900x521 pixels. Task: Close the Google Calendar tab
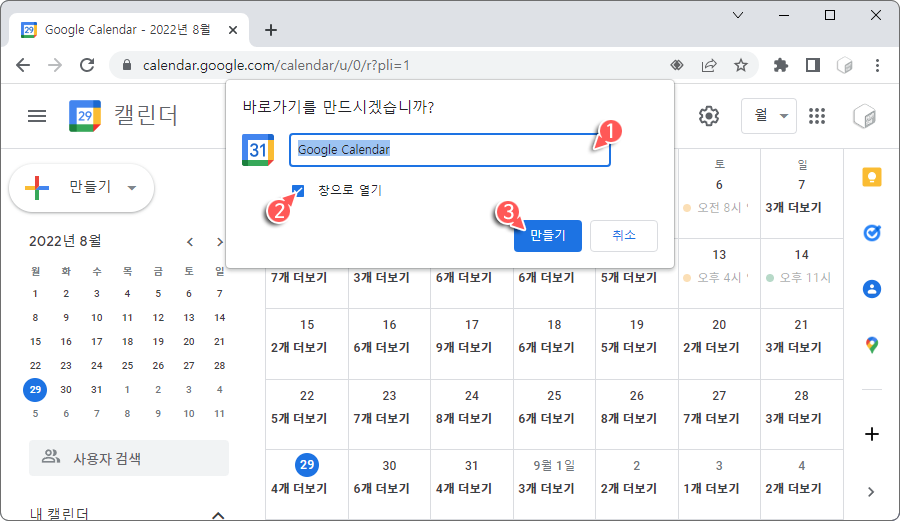click(x=233, y=30)
